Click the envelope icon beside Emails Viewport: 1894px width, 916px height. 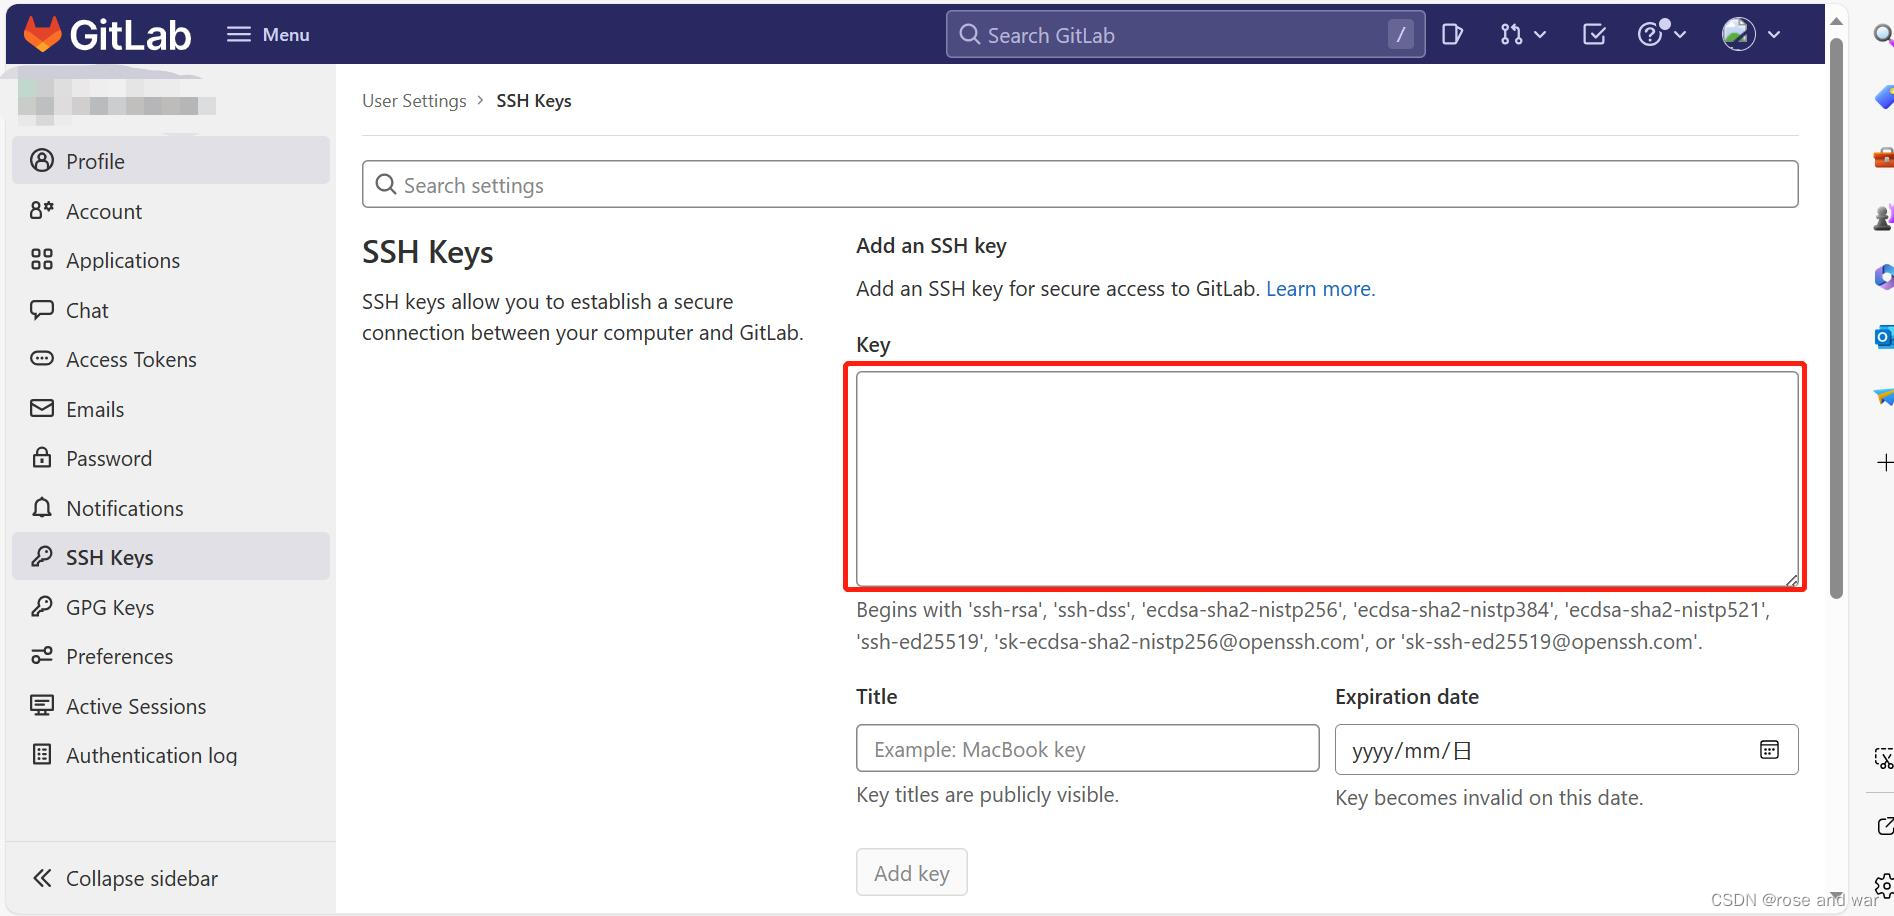tap(41, 408)
